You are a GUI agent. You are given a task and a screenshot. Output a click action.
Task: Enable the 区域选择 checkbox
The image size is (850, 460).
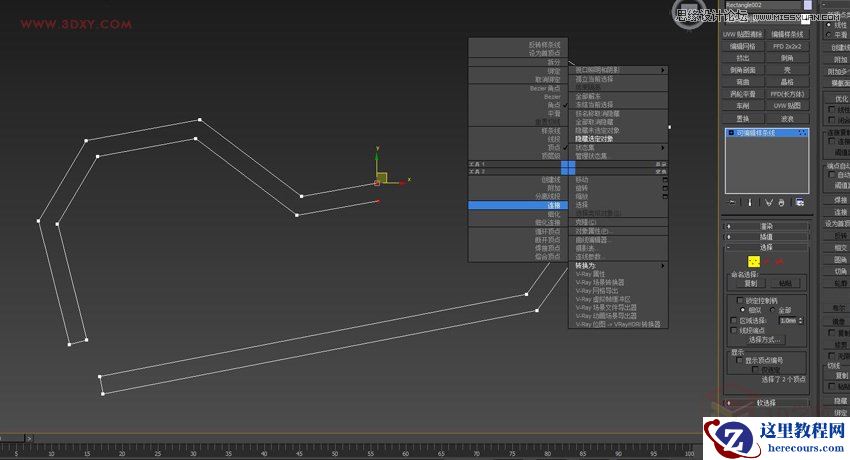pos(733,320)
